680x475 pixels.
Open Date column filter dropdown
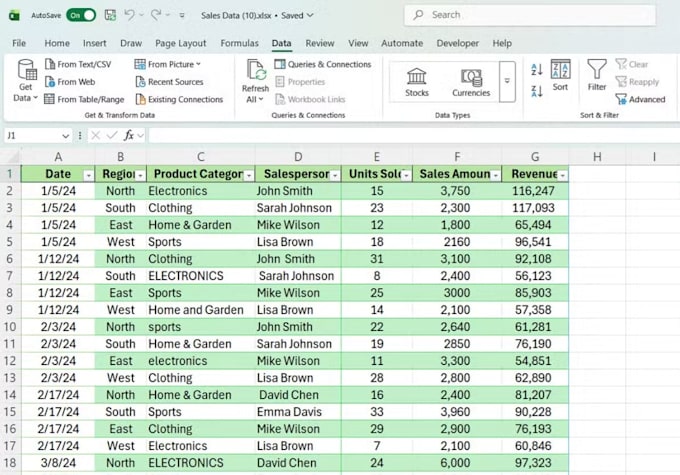(x=88, y=175)
